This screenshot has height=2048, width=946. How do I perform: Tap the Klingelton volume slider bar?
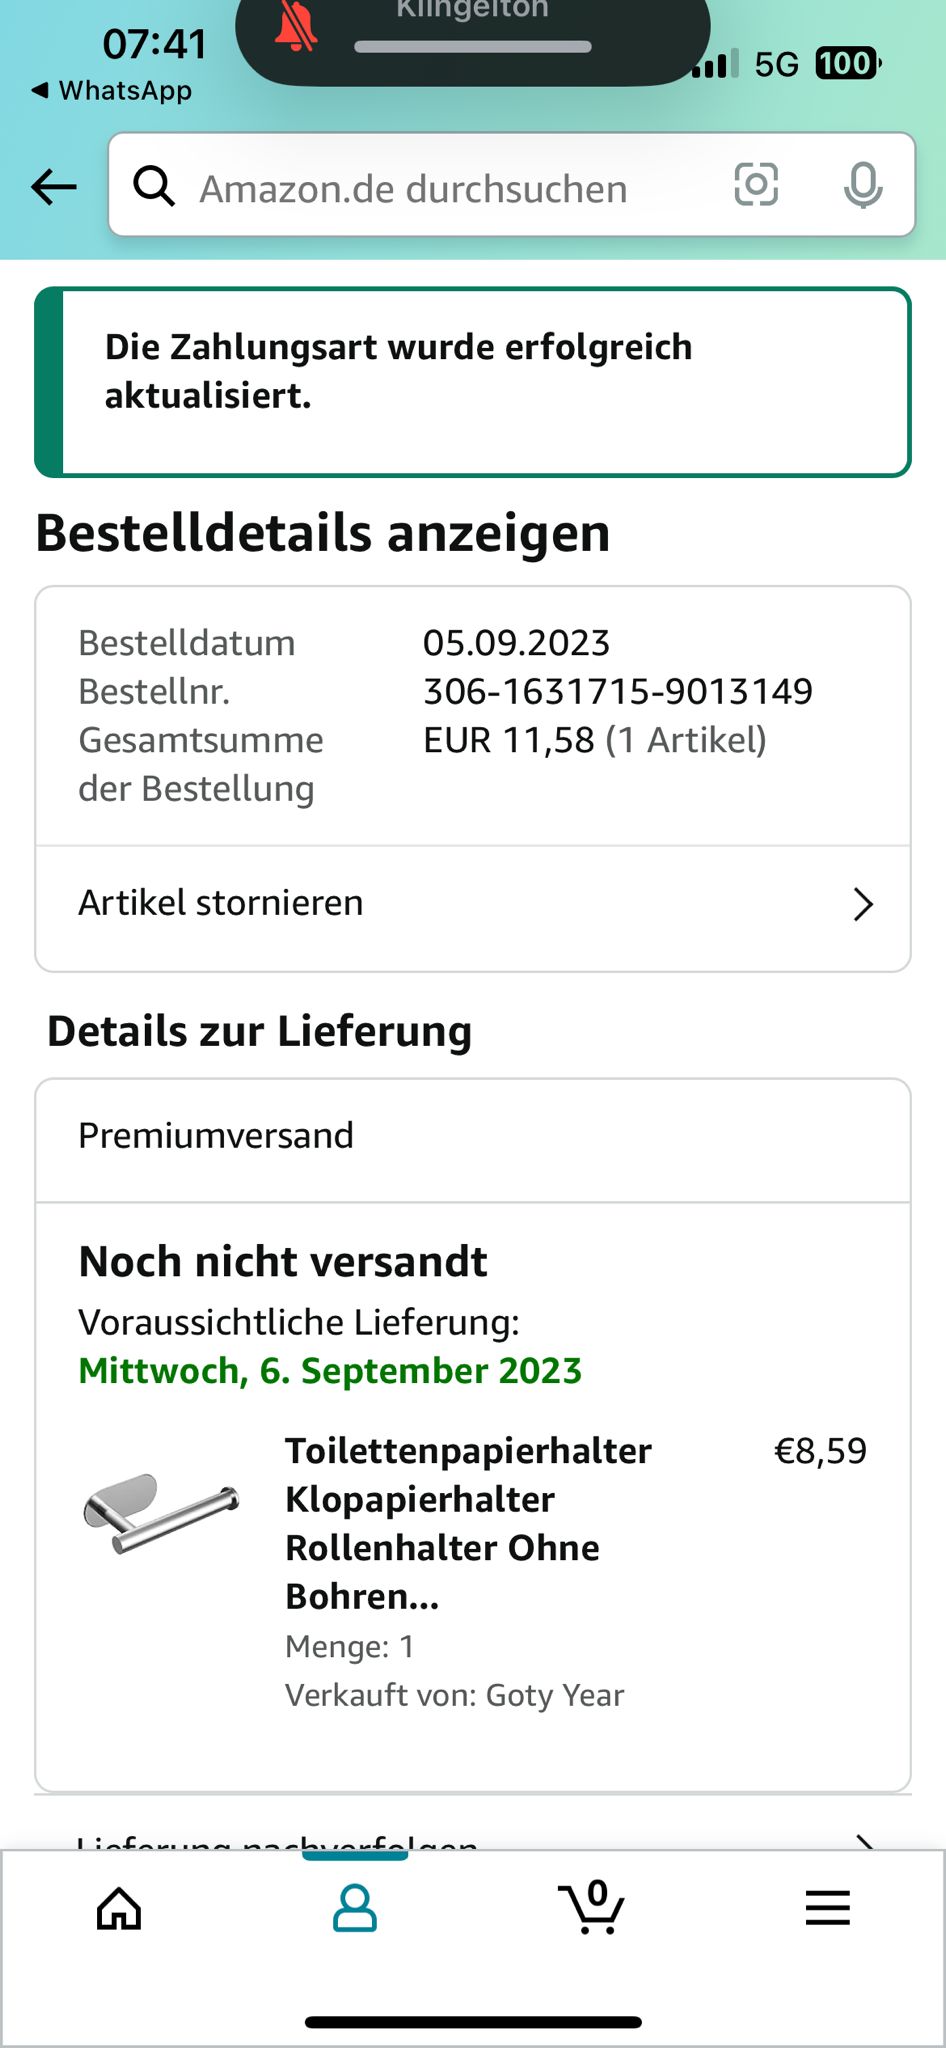click(472, 46)
